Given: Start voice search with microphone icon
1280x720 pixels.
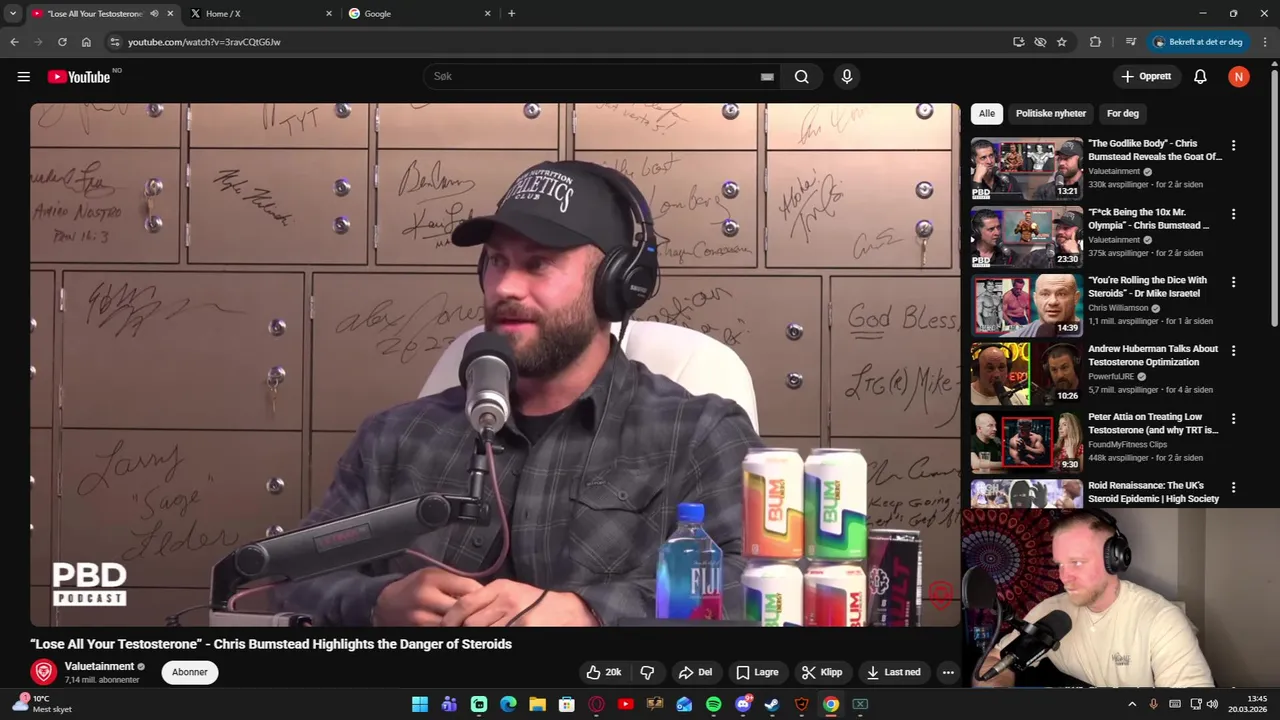Looking at the screenshot, I should pyautogui.click(x=847, y=77).
